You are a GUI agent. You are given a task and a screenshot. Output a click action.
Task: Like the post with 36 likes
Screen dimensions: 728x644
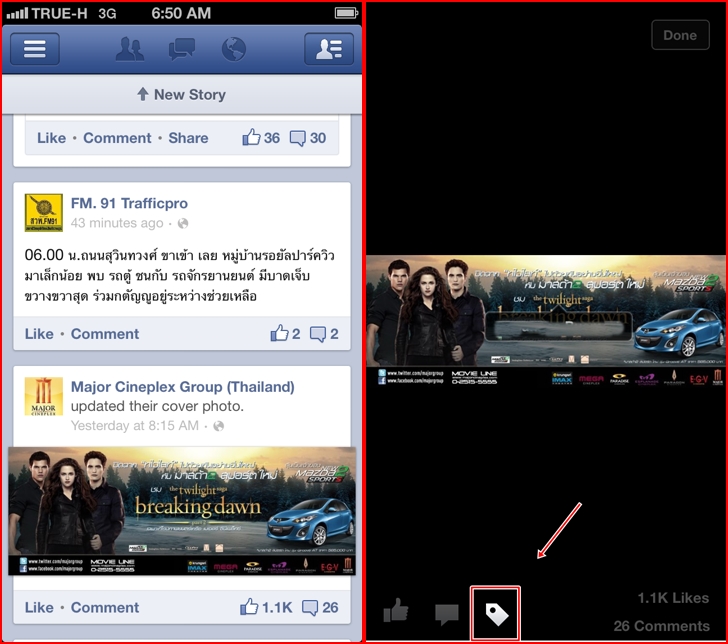pos(51,138)
